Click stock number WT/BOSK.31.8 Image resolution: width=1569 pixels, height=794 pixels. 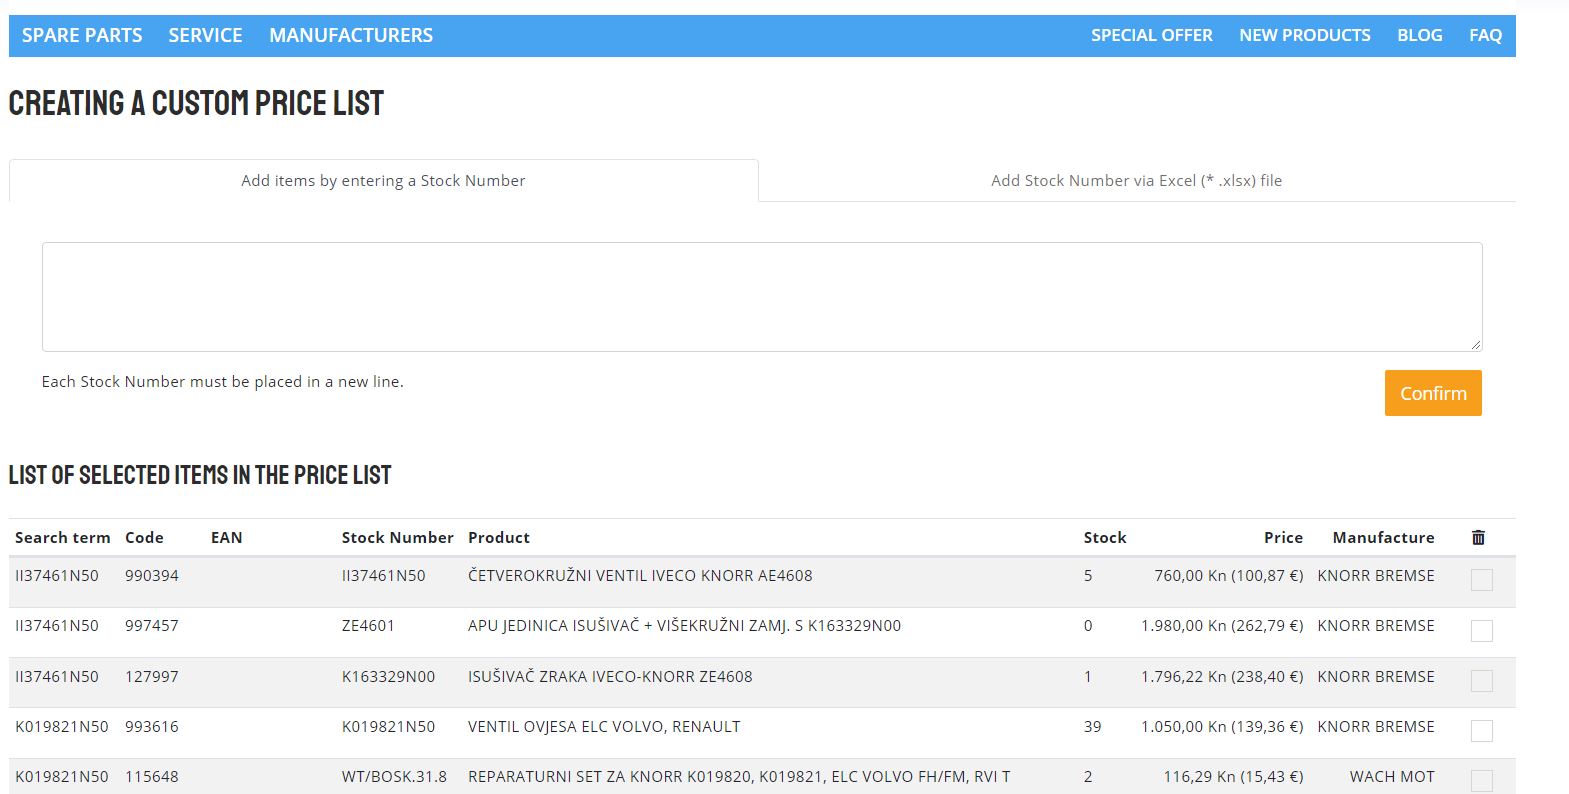395,777
